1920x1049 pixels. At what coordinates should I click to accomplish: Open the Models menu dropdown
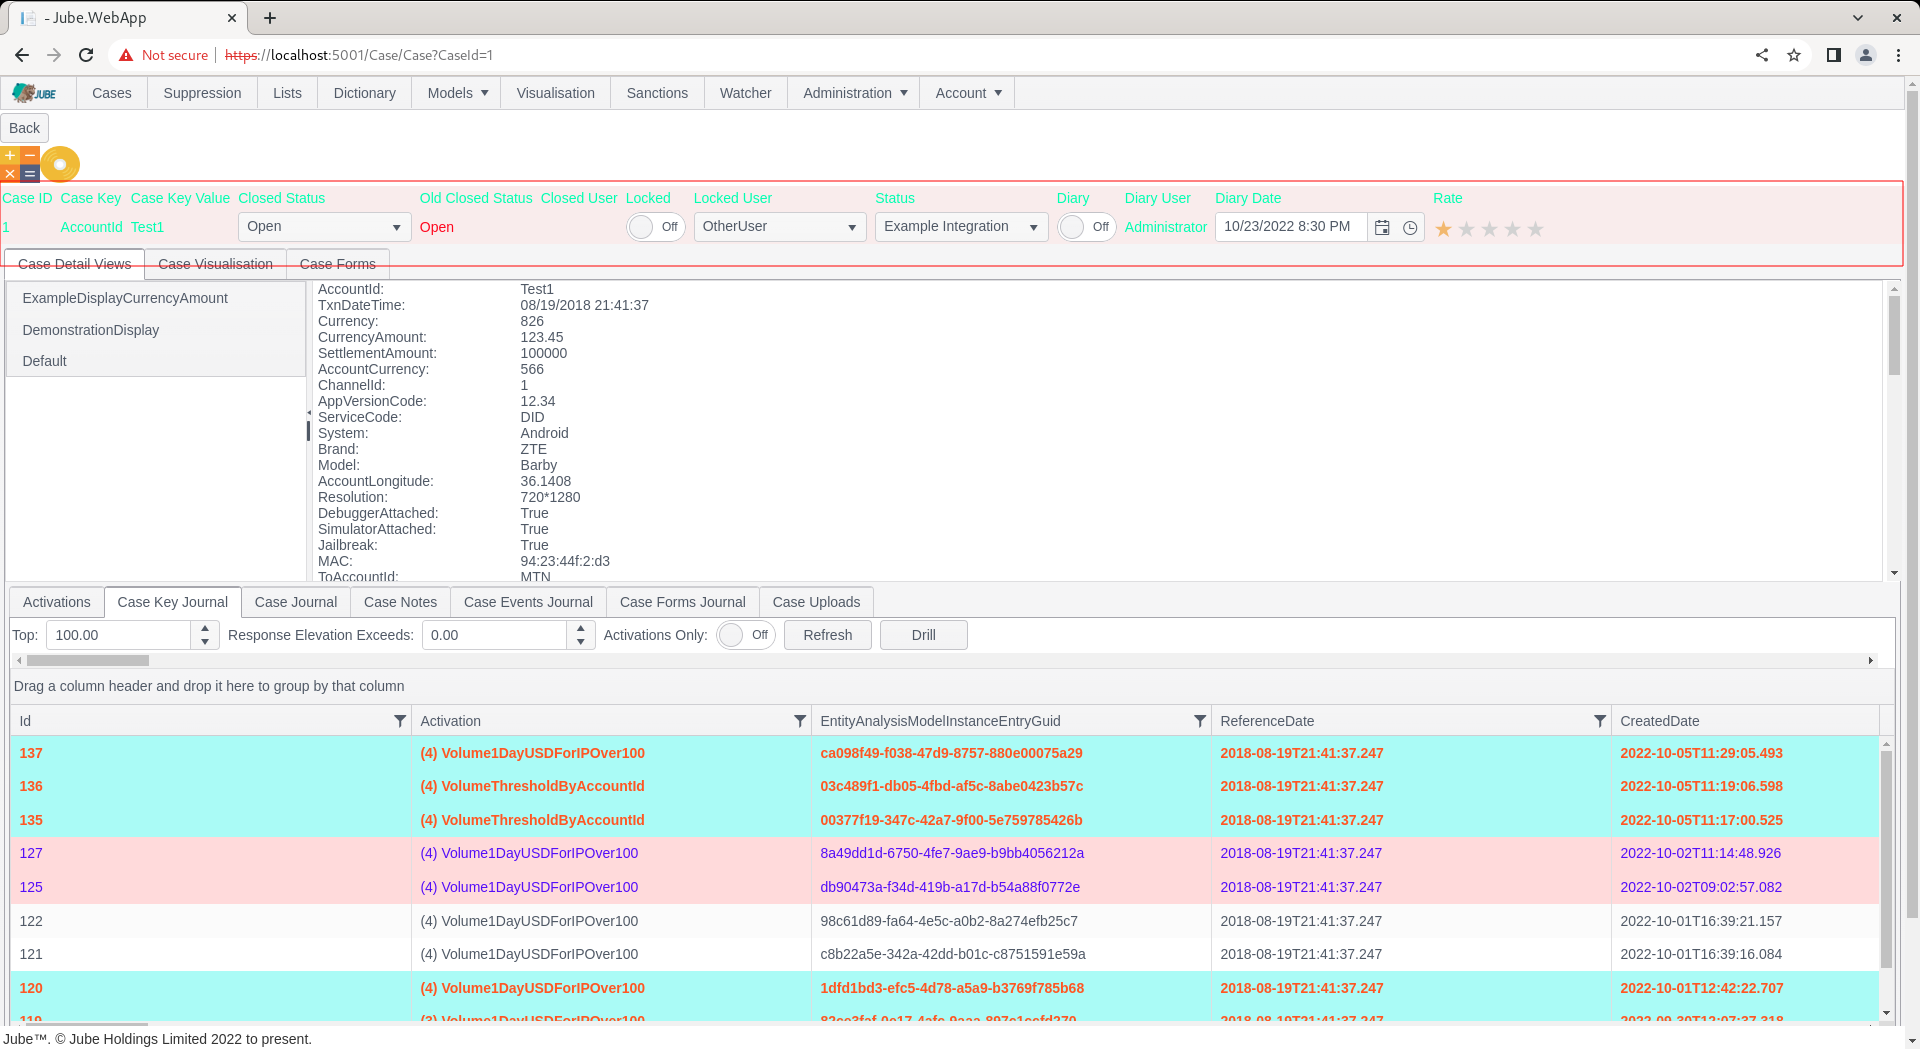(458, 93)
